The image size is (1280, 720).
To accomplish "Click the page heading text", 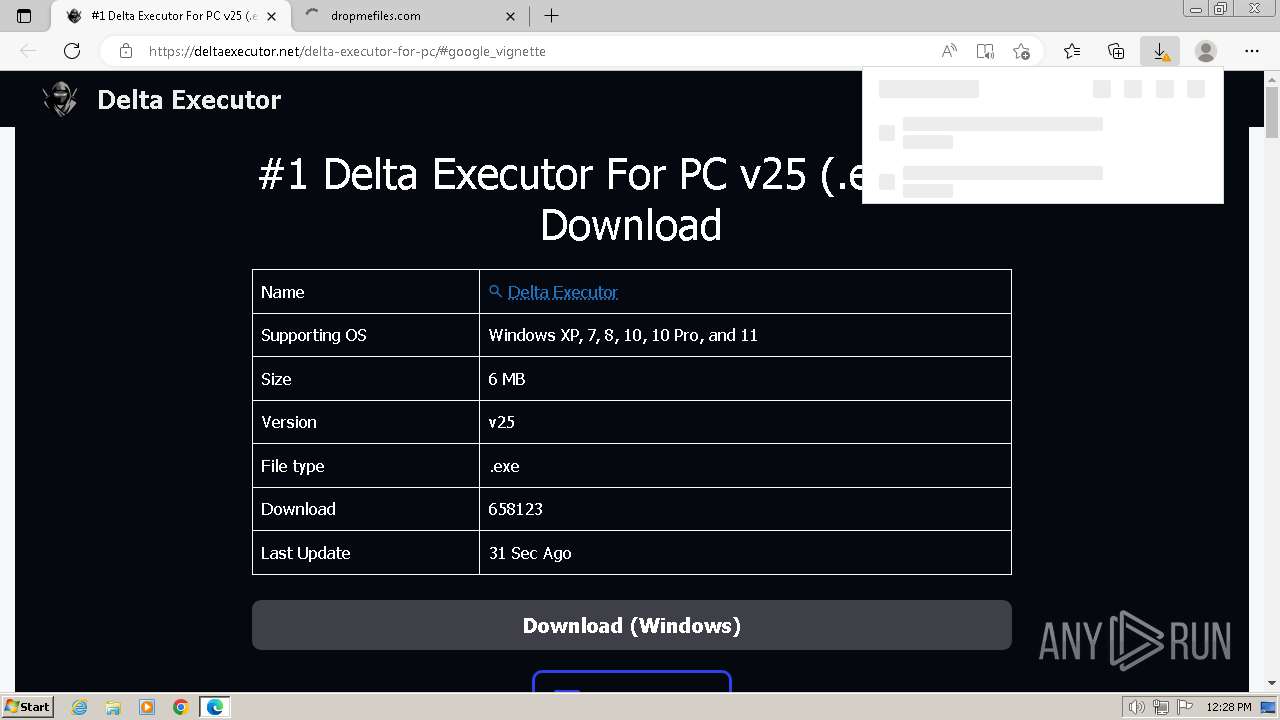I will coord(630,200).
